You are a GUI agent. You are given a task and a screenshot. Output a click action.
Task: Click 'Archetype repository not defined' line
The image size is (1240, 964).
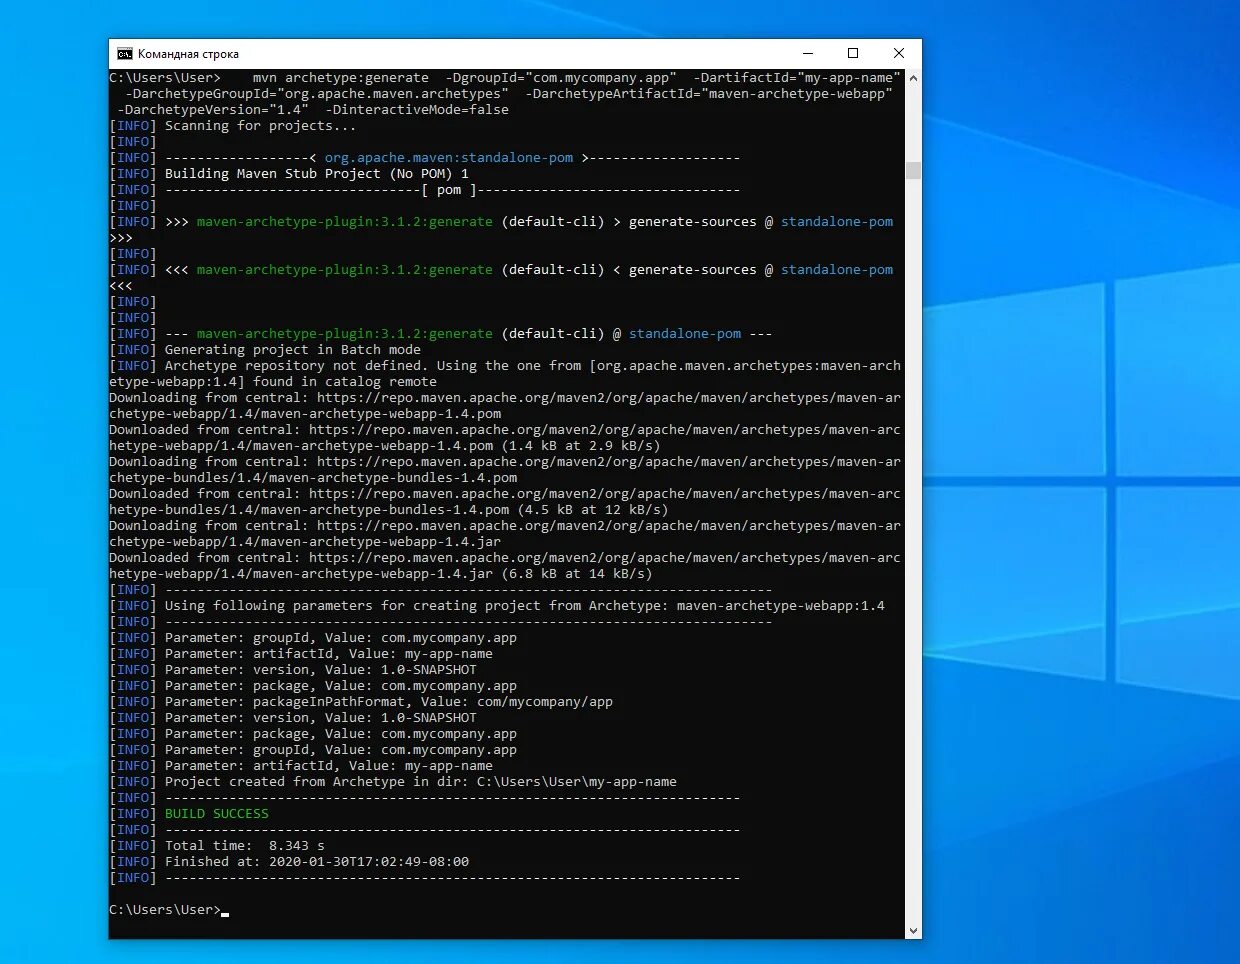coord(505,374)
